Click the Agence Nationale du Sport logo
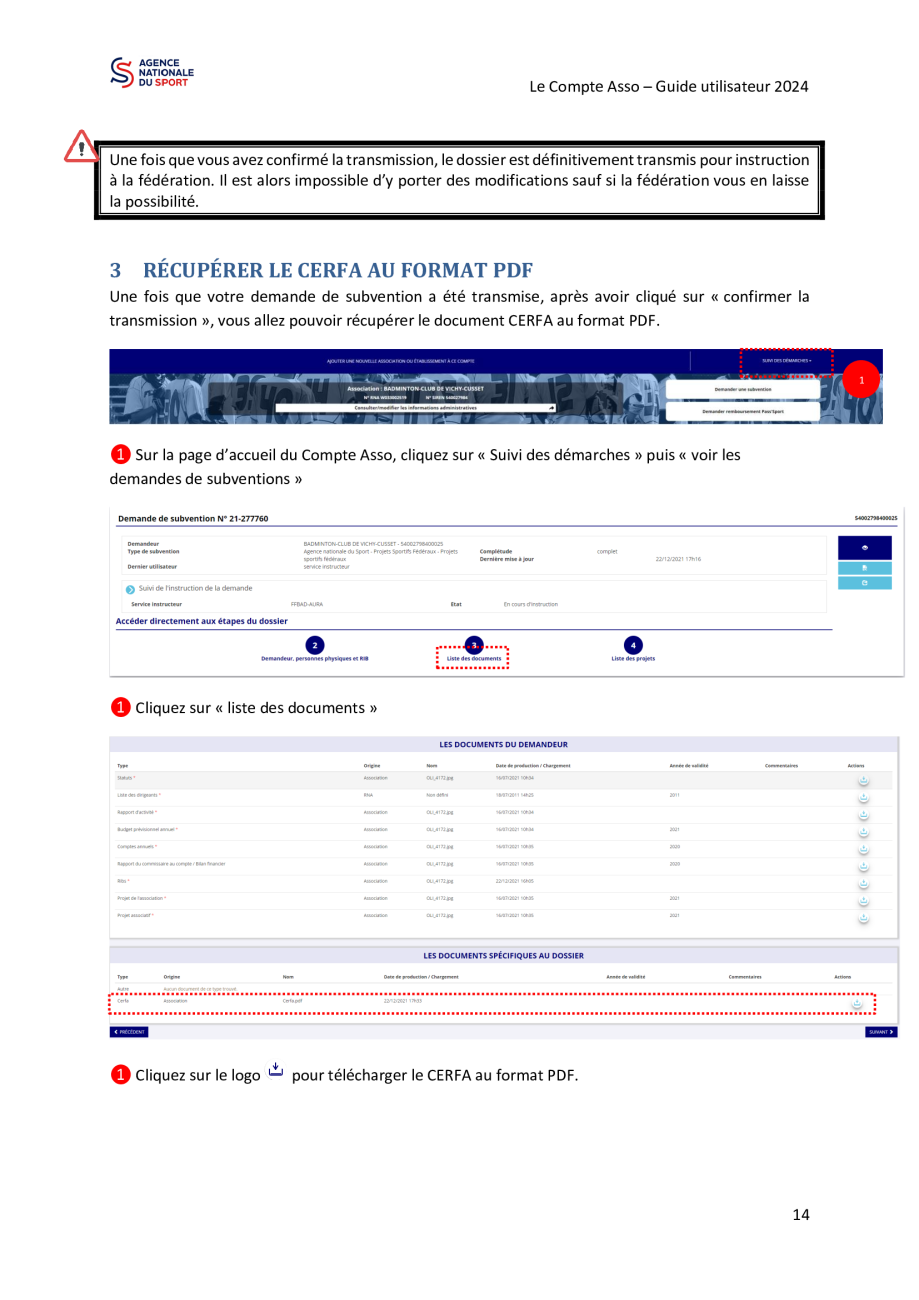Screen dimensions: 919x1300 (153, 74)
